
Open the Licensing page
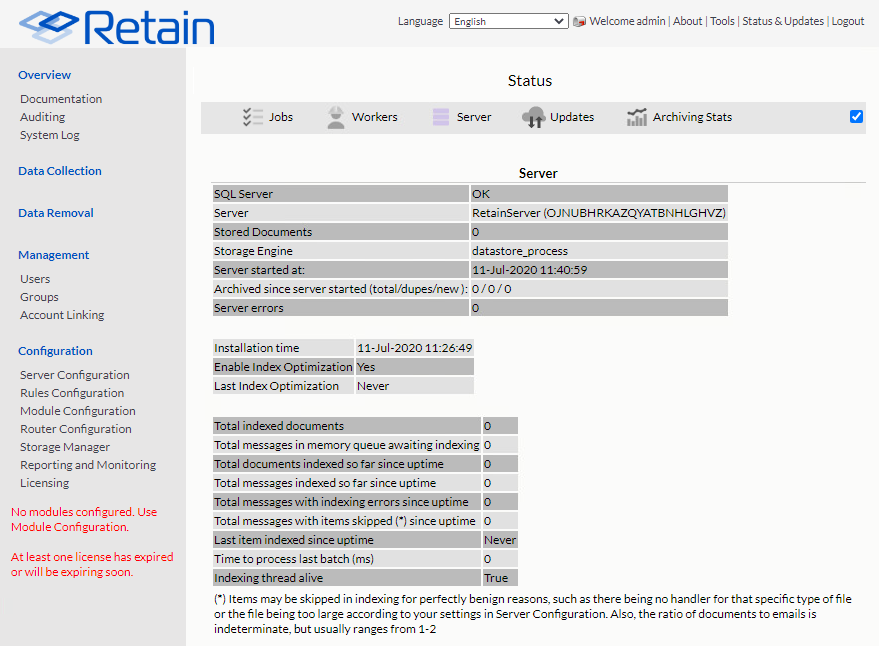pyautogui.click(x=45, y=483)
